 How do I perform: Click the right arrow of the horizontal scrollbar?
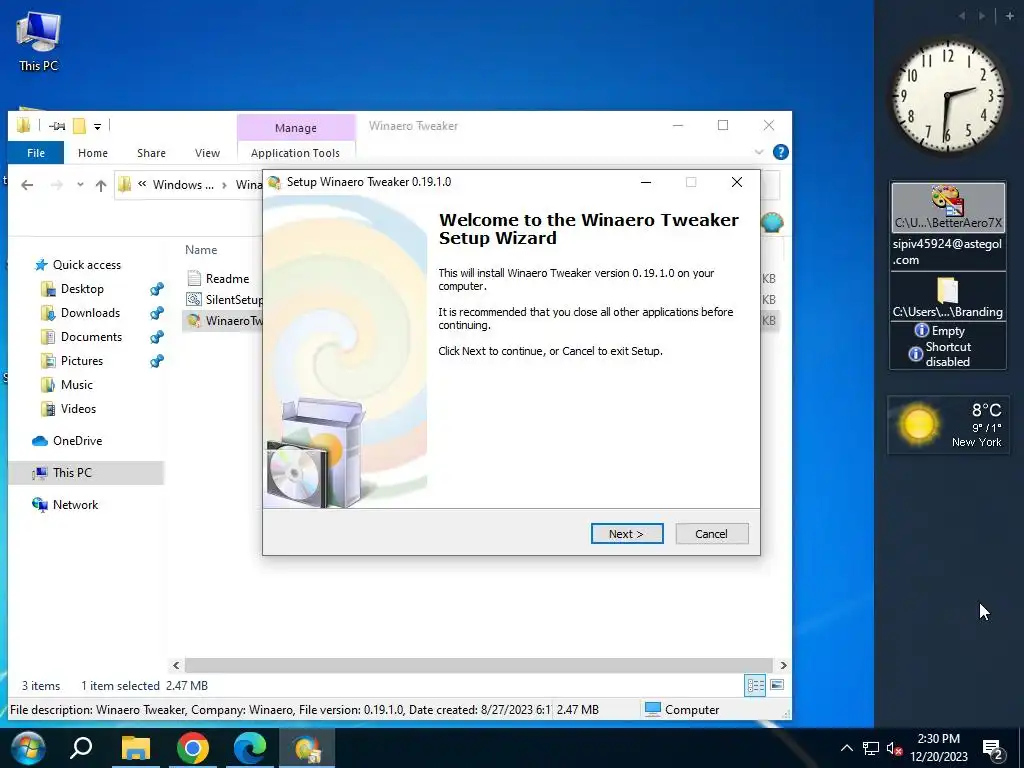click(x=783, y=665)
